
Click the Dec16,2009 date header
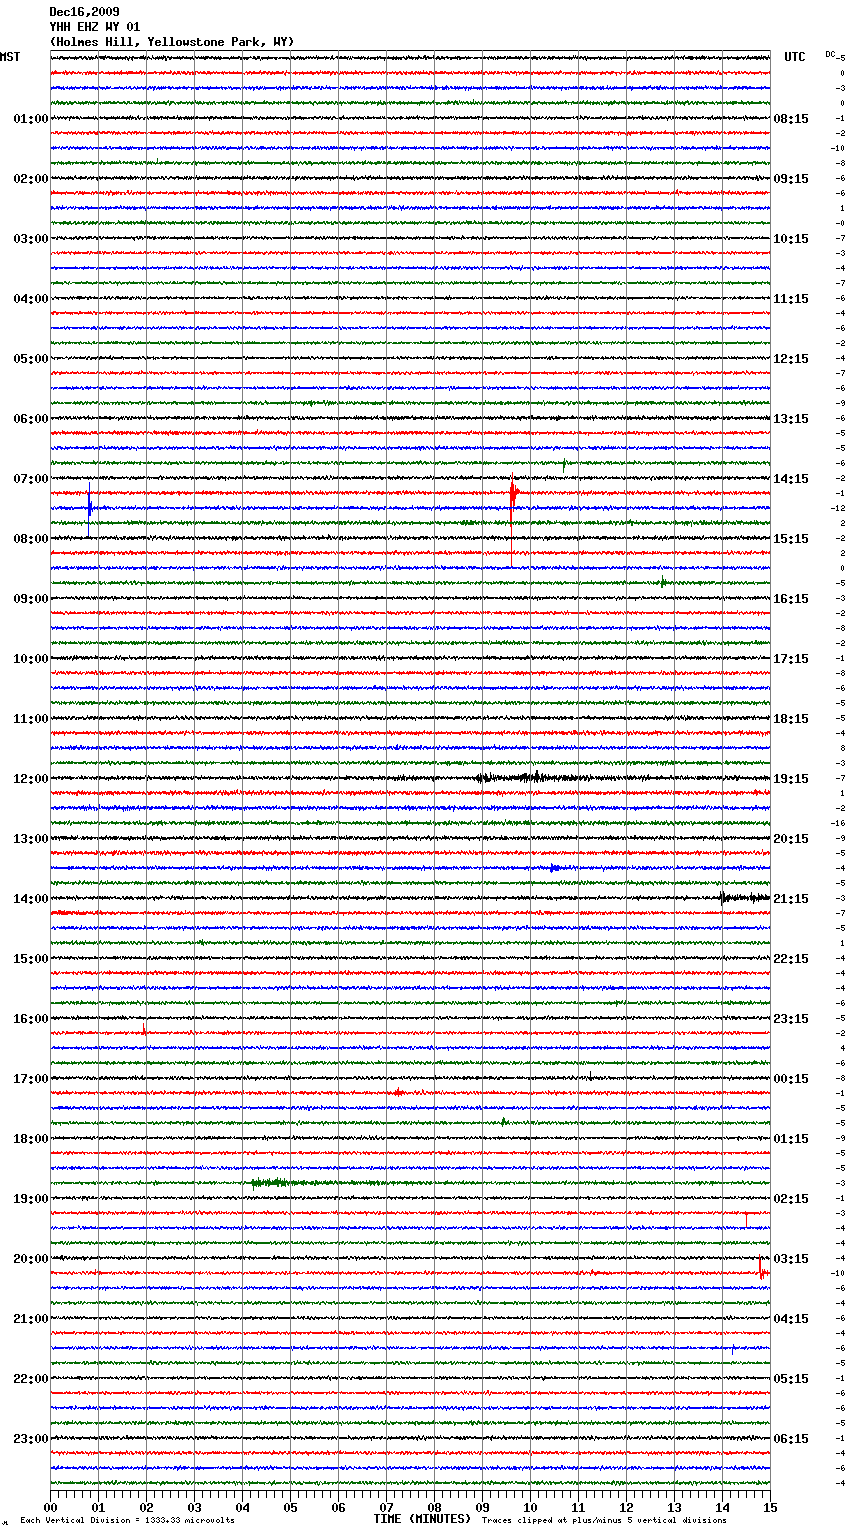pyautogui.click(x=84, y=12)
